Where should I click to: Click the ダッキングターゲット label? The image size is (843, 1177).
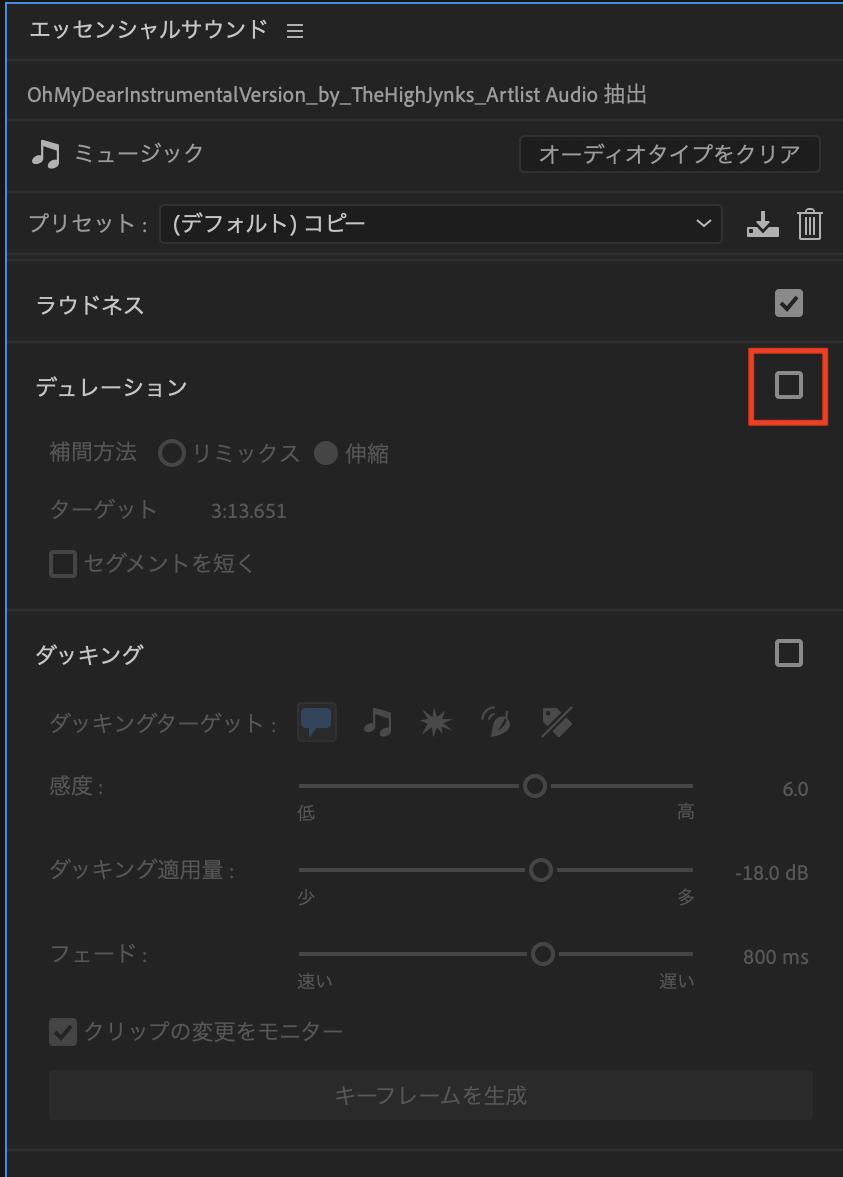pos(163,724)
